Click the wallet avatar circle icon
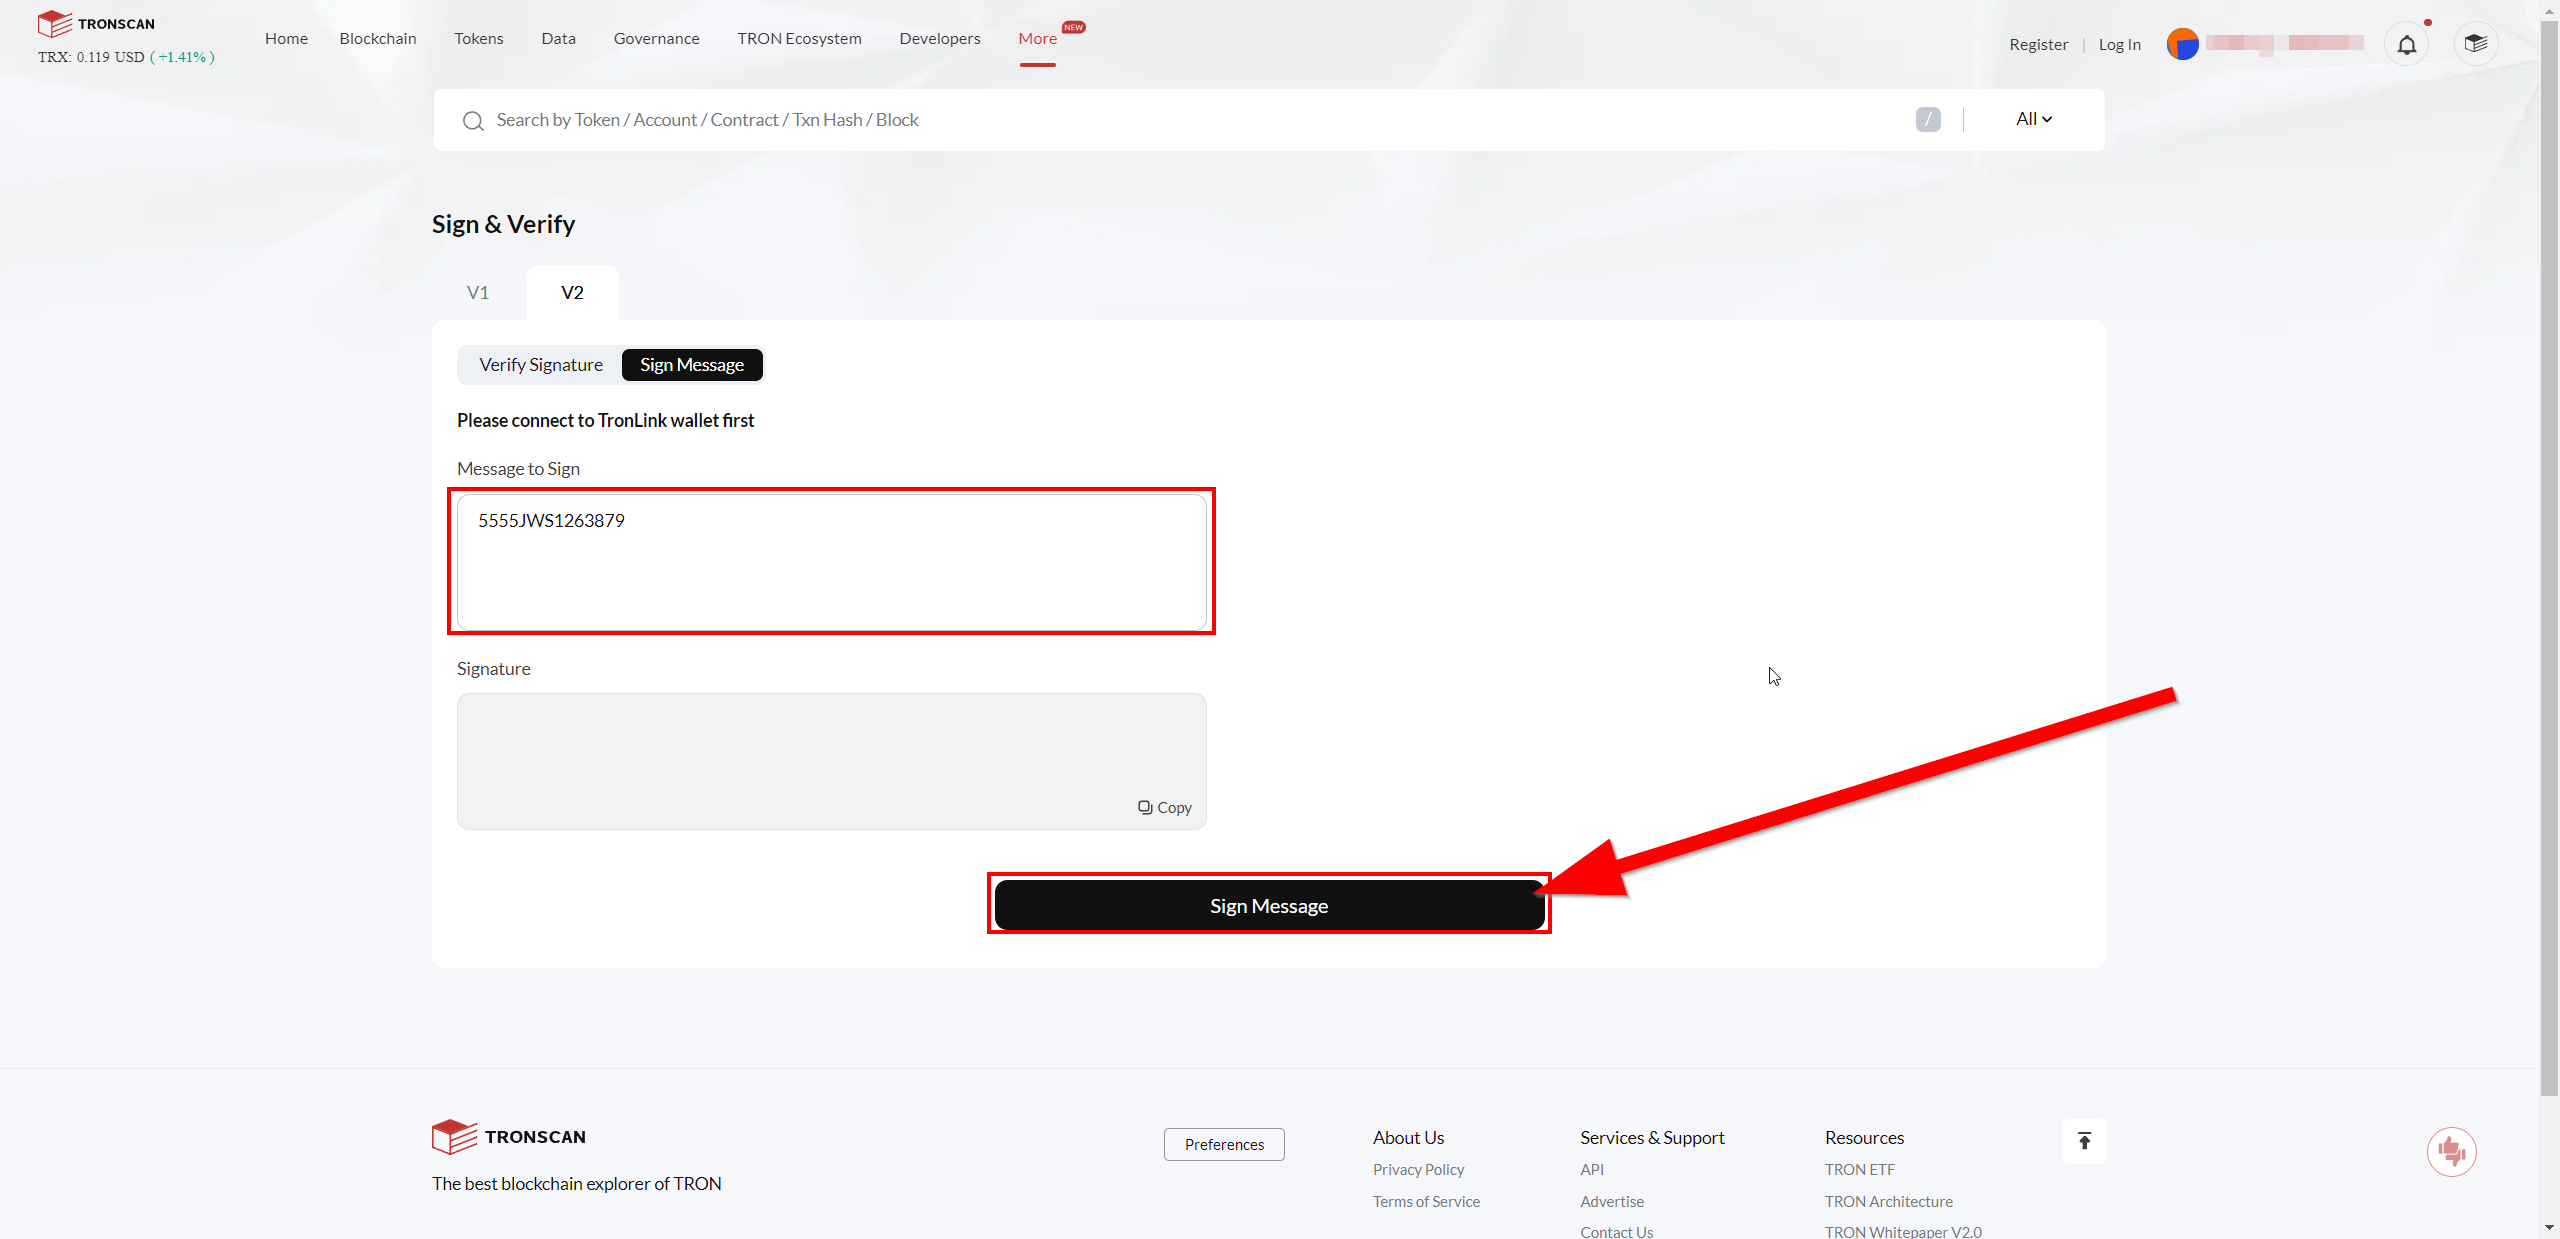 click(2182, 44)
